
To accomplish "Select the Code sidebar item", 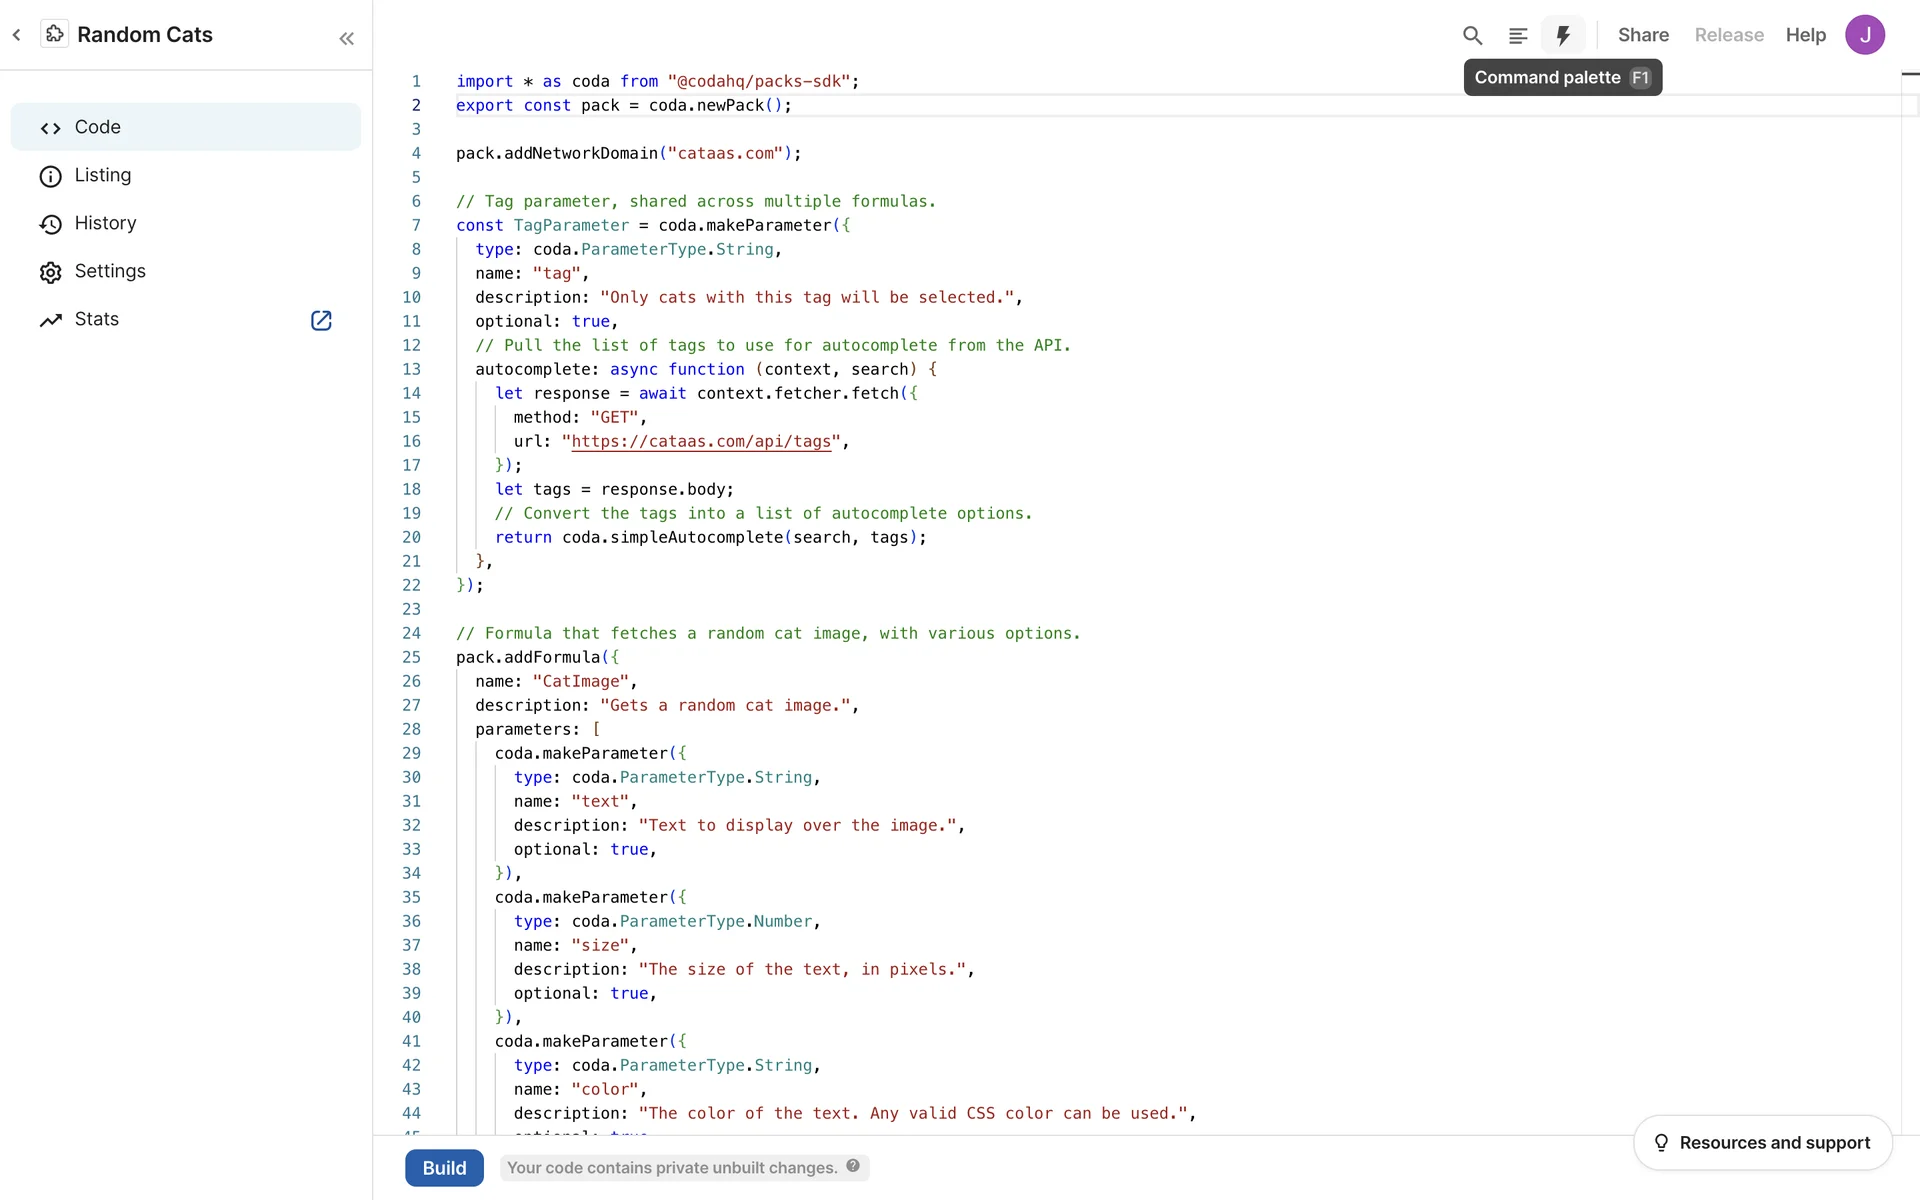I will [185, 127].
